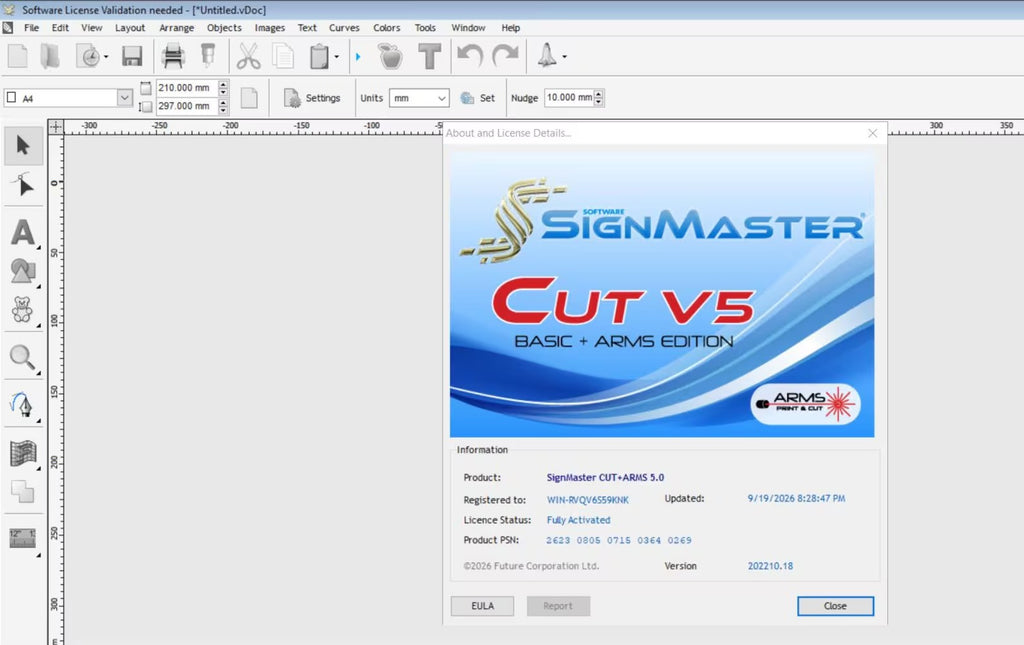The height and width of the screenshot is (645, 1024).
Task: Open the Tools menu
Action: (425, 28)
